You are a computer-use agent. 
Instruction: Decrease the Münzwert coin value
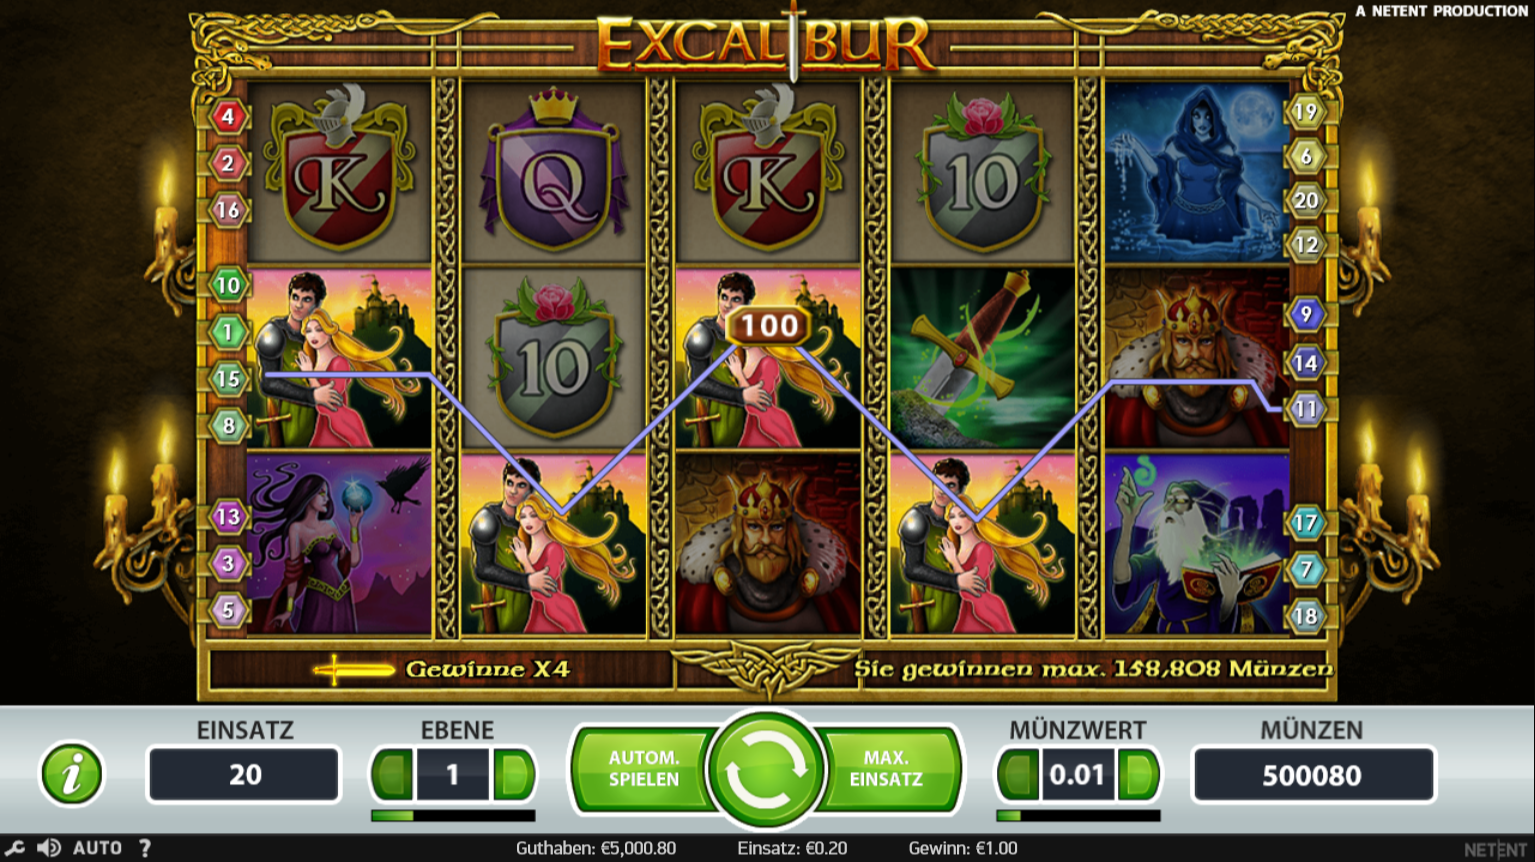pyautogui.click(x=1019, y=774)
